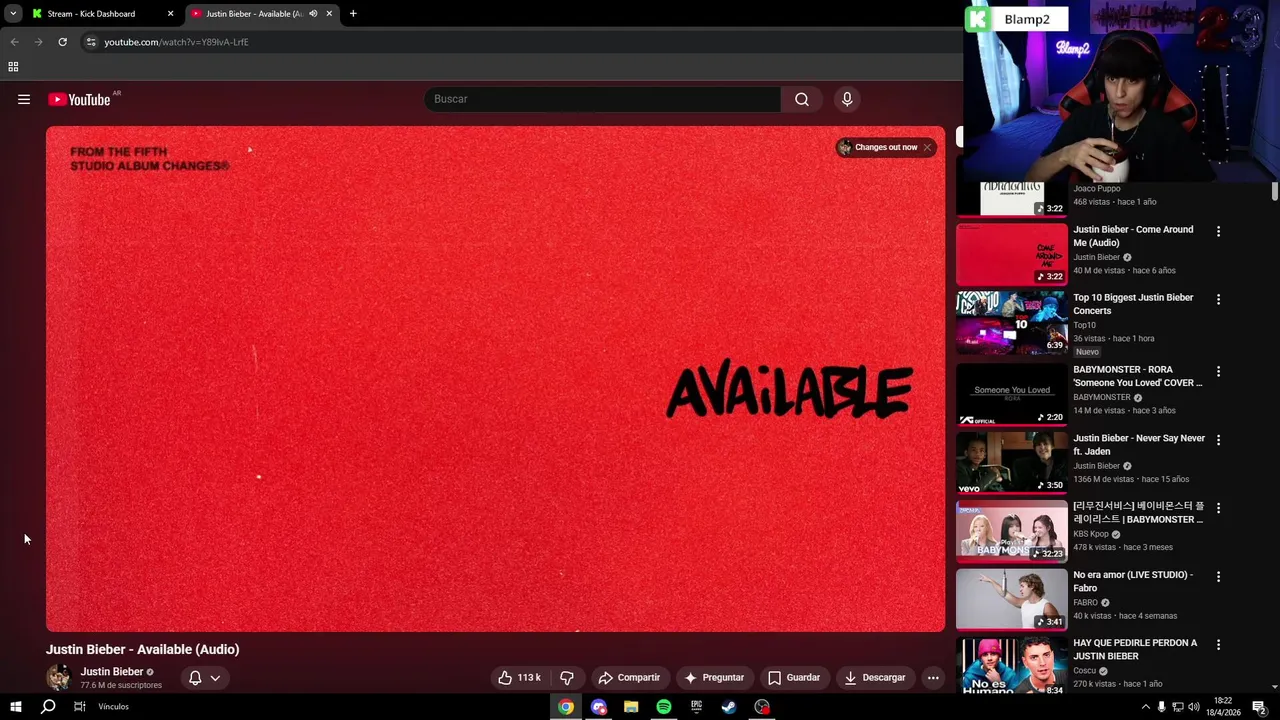Open Task View on the taskbar
The height and width of the screenshot is (720, 1280).
(80, 707)
